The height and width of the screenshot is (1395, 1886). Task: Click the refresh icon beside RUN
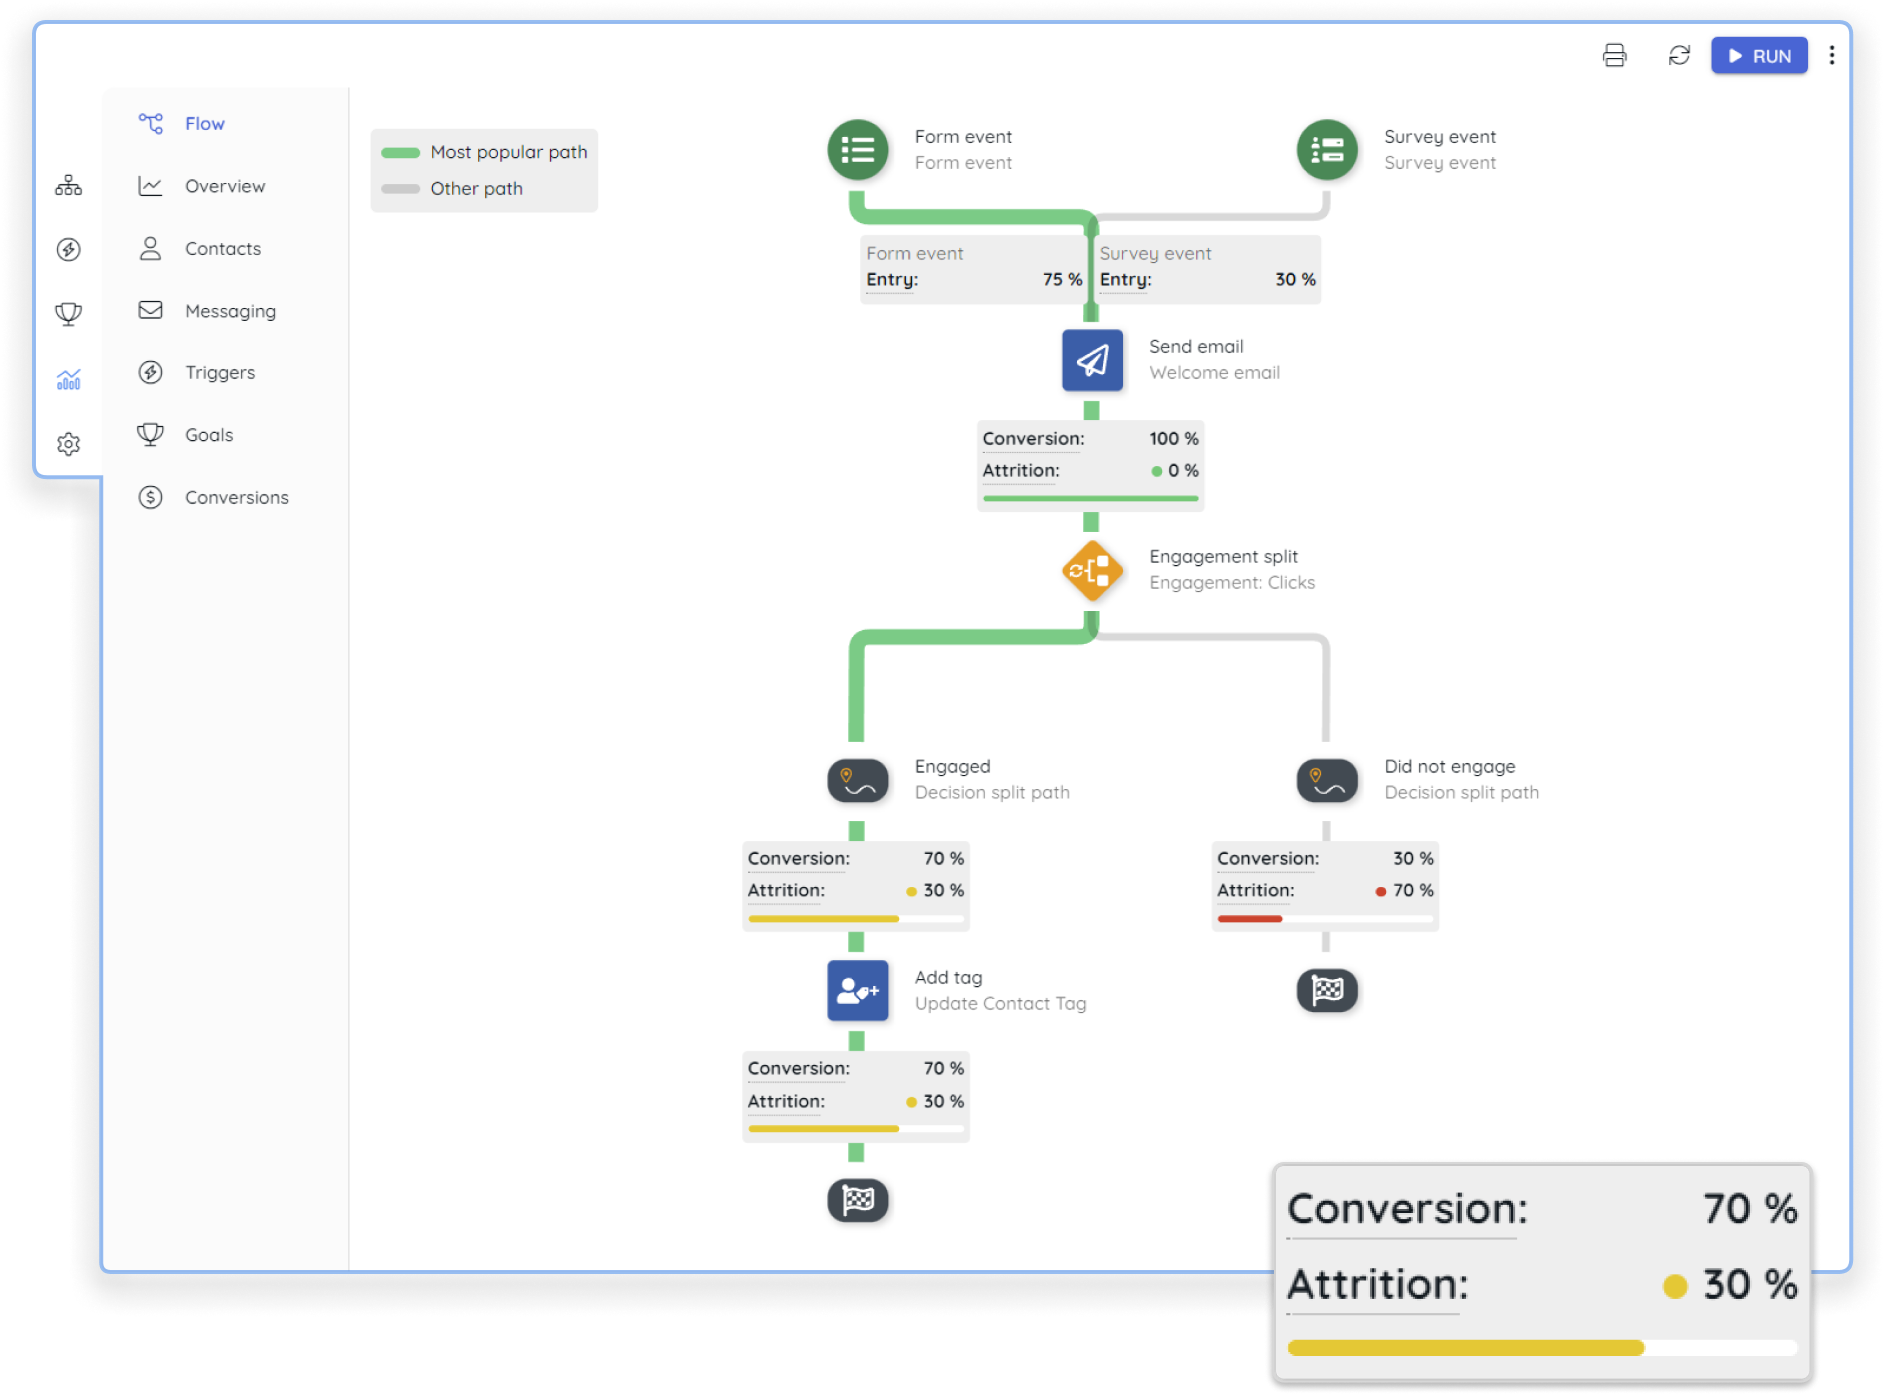point(1679,56)
